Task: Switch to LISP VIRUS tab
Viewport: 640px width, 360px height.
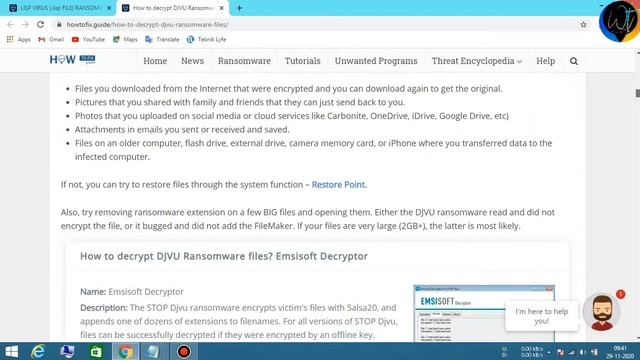Action: 61,8
